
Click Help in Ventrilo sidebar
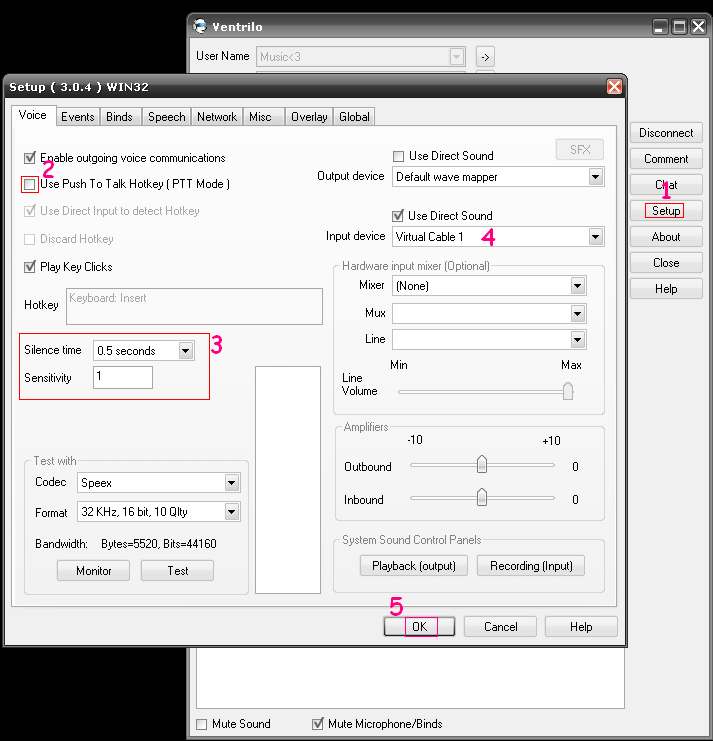666,289
